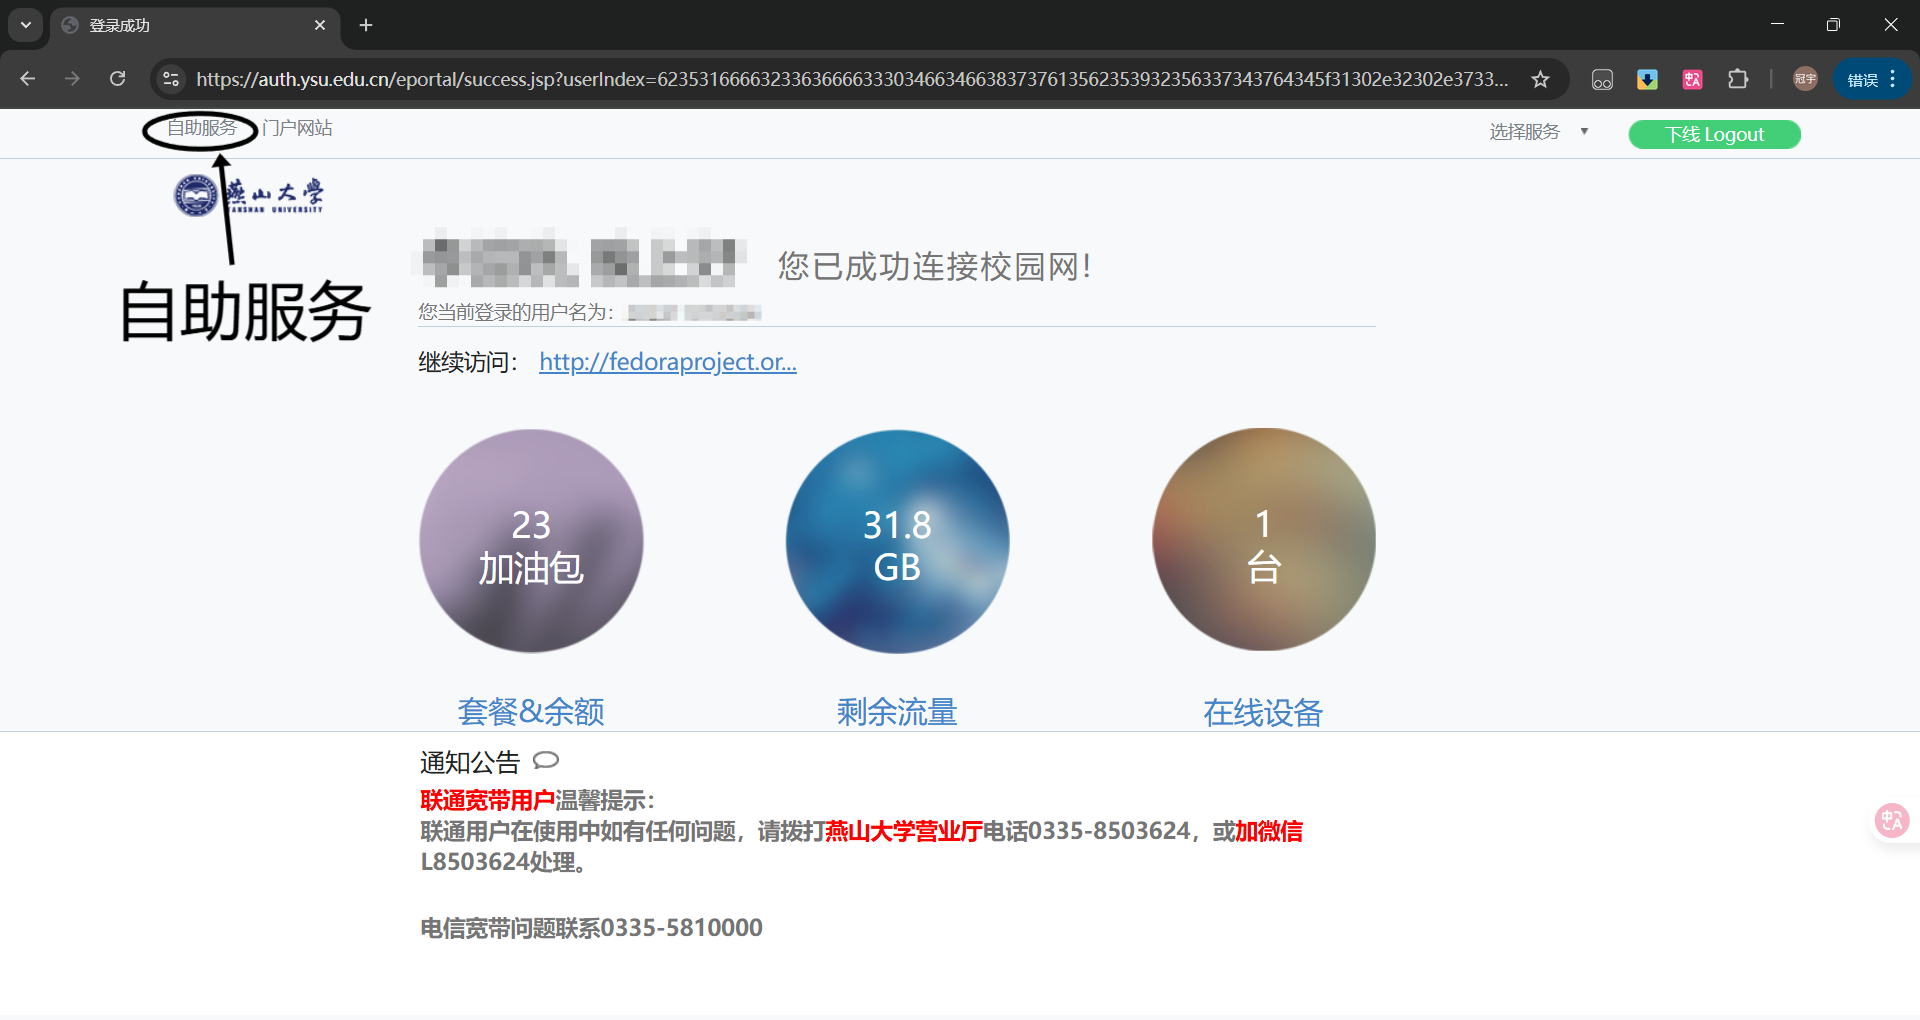
Task: Go to the 门户网站 menu link
Action: pos(297,129)
